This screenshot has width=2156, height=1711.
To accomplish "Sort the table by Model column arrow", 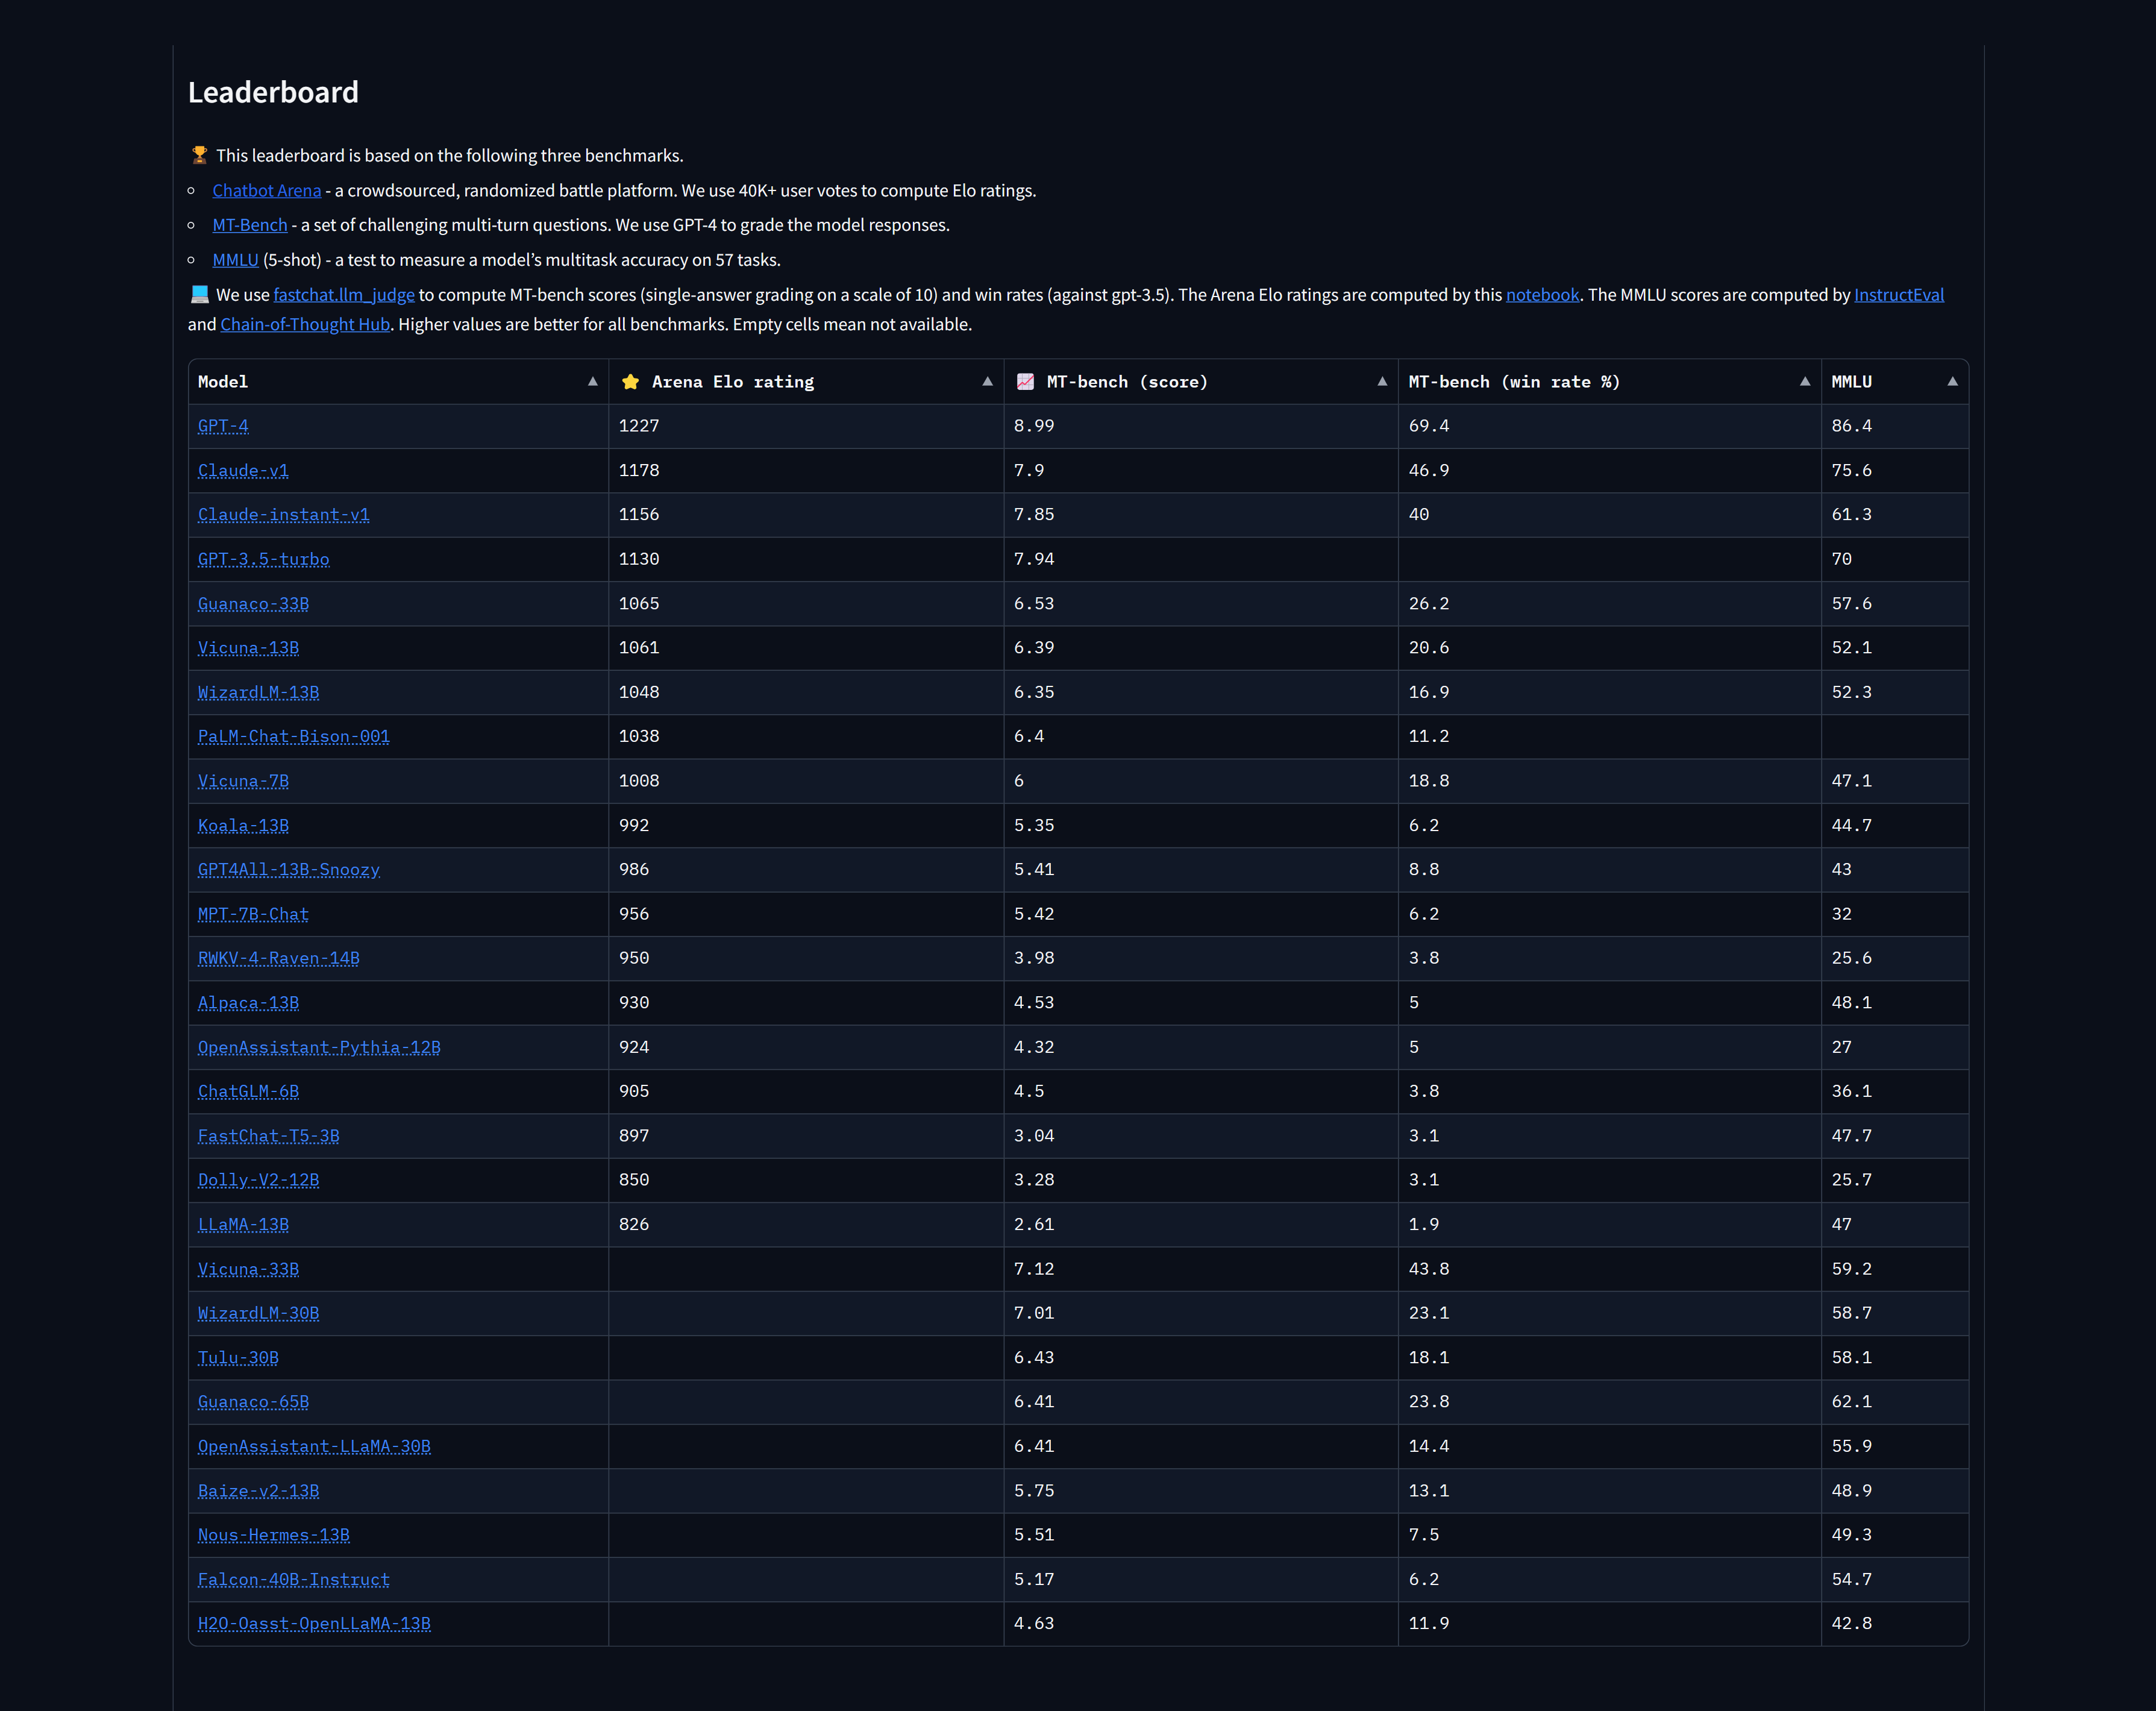I will pos(592,381).
